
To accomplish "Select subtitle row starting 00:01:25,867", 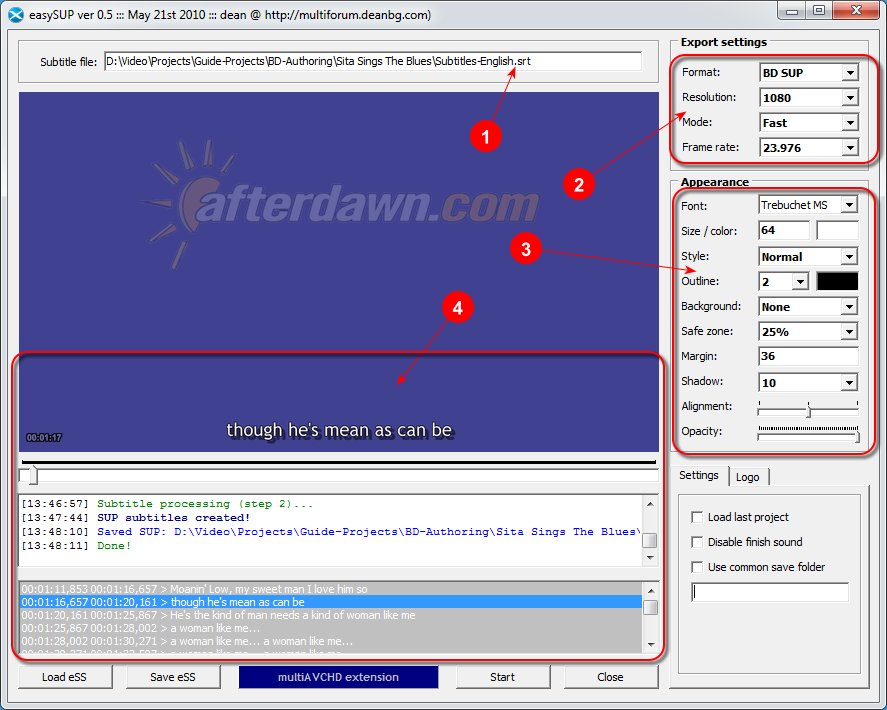I will click(331, 628).
